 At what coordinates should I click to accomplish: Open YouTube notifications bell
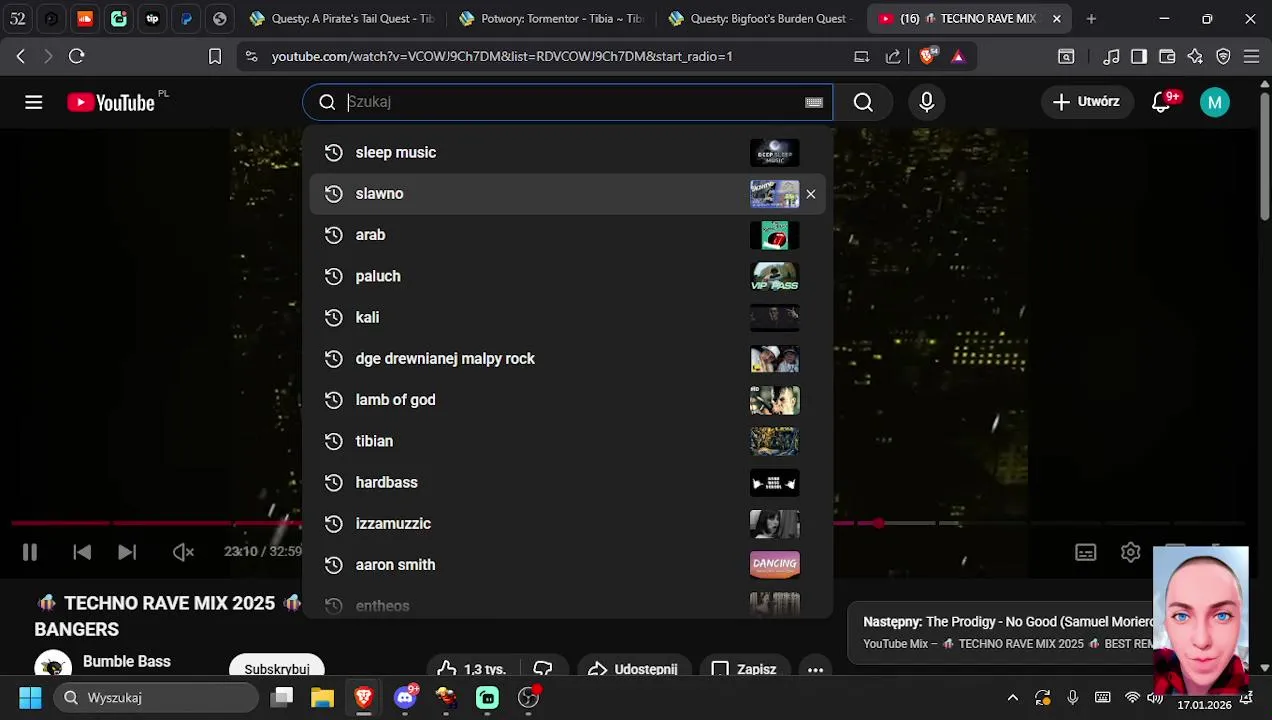pyautogui.click(x=1161, y=102)
